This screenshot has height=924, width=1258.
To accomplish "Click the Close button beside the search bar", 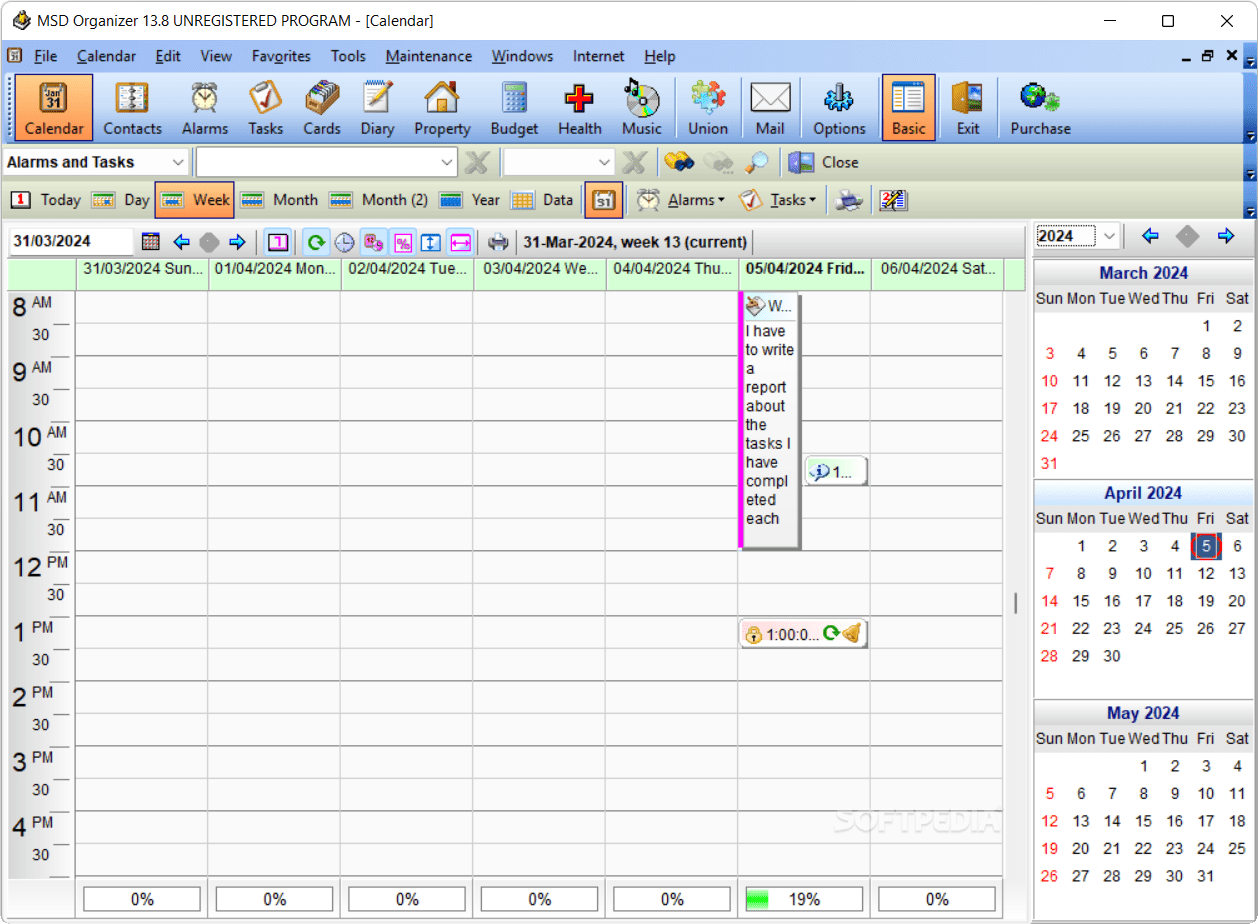I will pos(824,162).
